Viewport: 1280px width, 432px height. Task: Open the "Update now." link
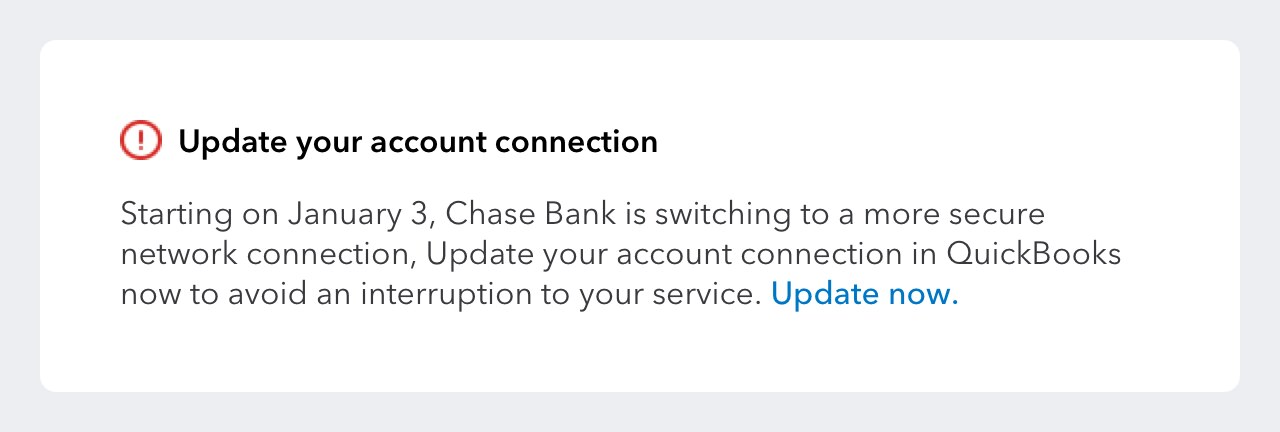(864, 294)
